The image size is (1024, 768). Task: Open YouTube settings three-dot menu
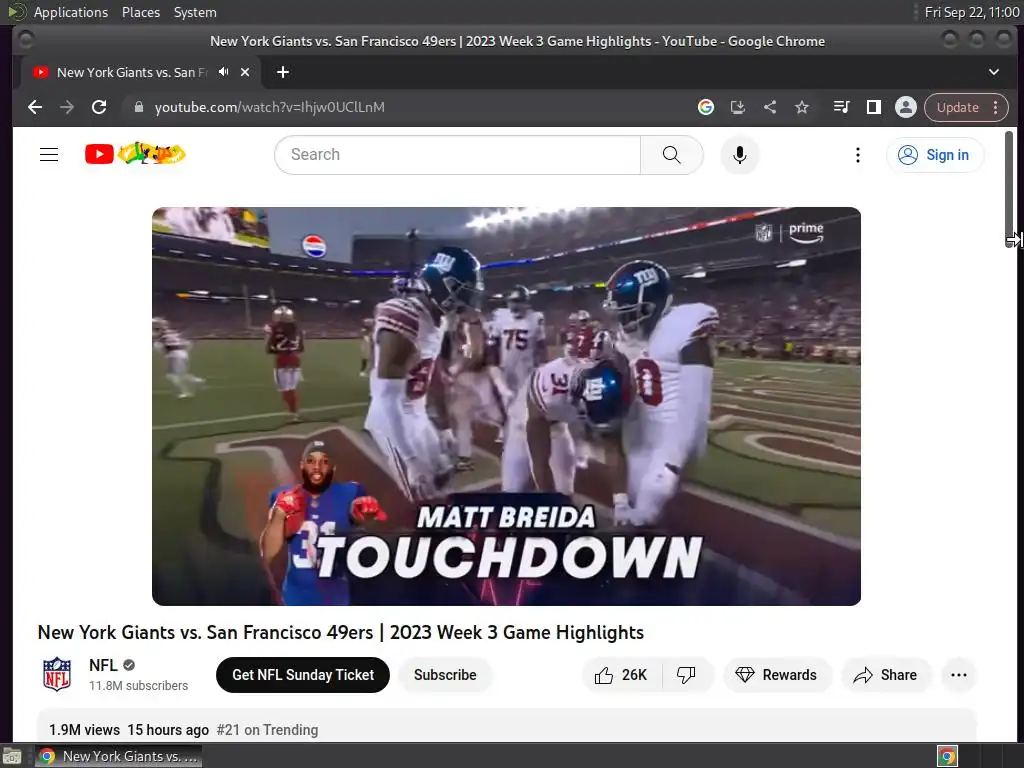point(857,155)
